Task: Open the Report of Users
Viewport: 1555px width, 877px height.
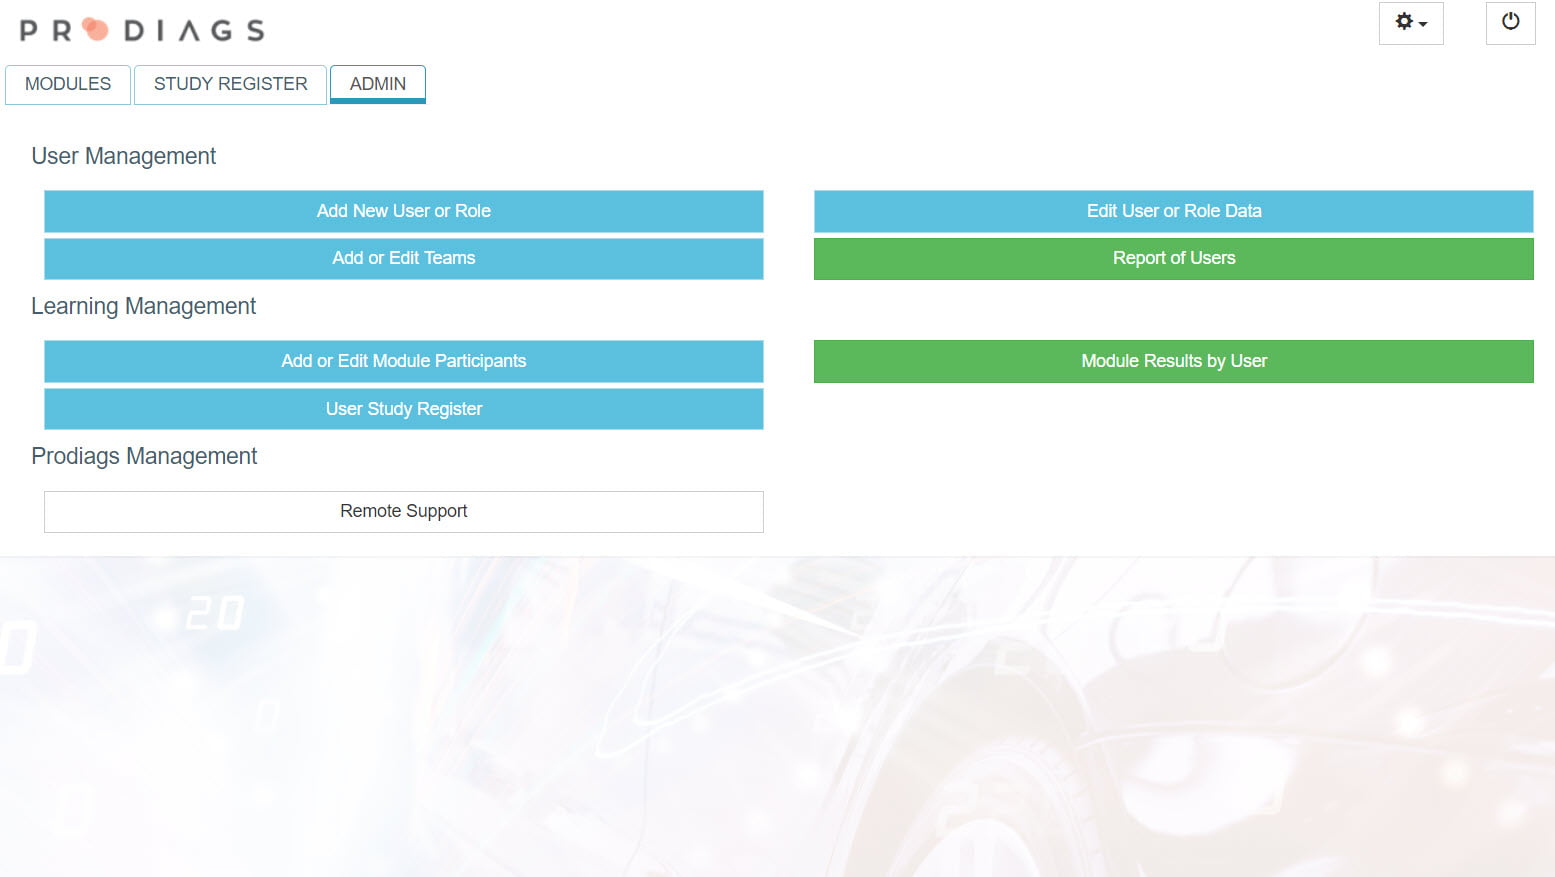Action: coord(1174,258)
